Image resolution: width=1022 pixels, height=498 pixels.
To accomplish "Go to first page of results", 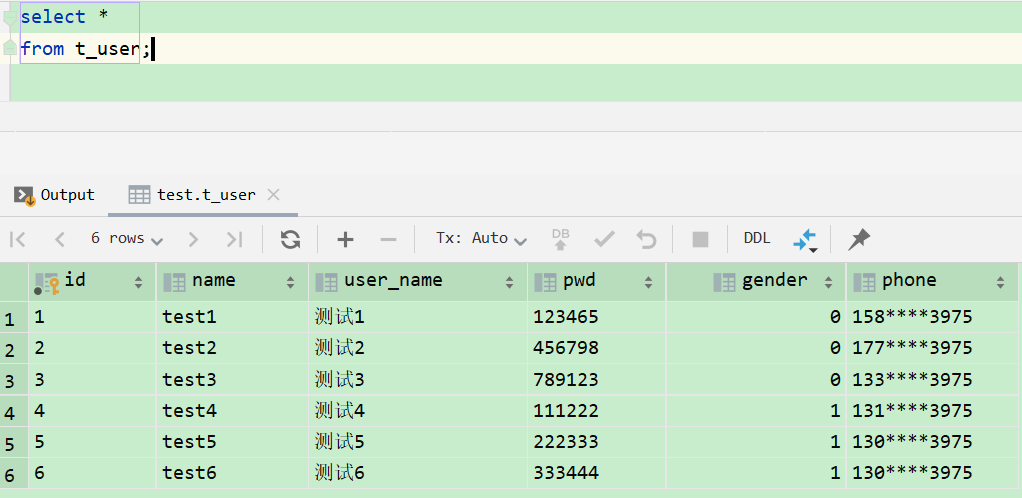I will pyautogui.click(x=18, y=239).
